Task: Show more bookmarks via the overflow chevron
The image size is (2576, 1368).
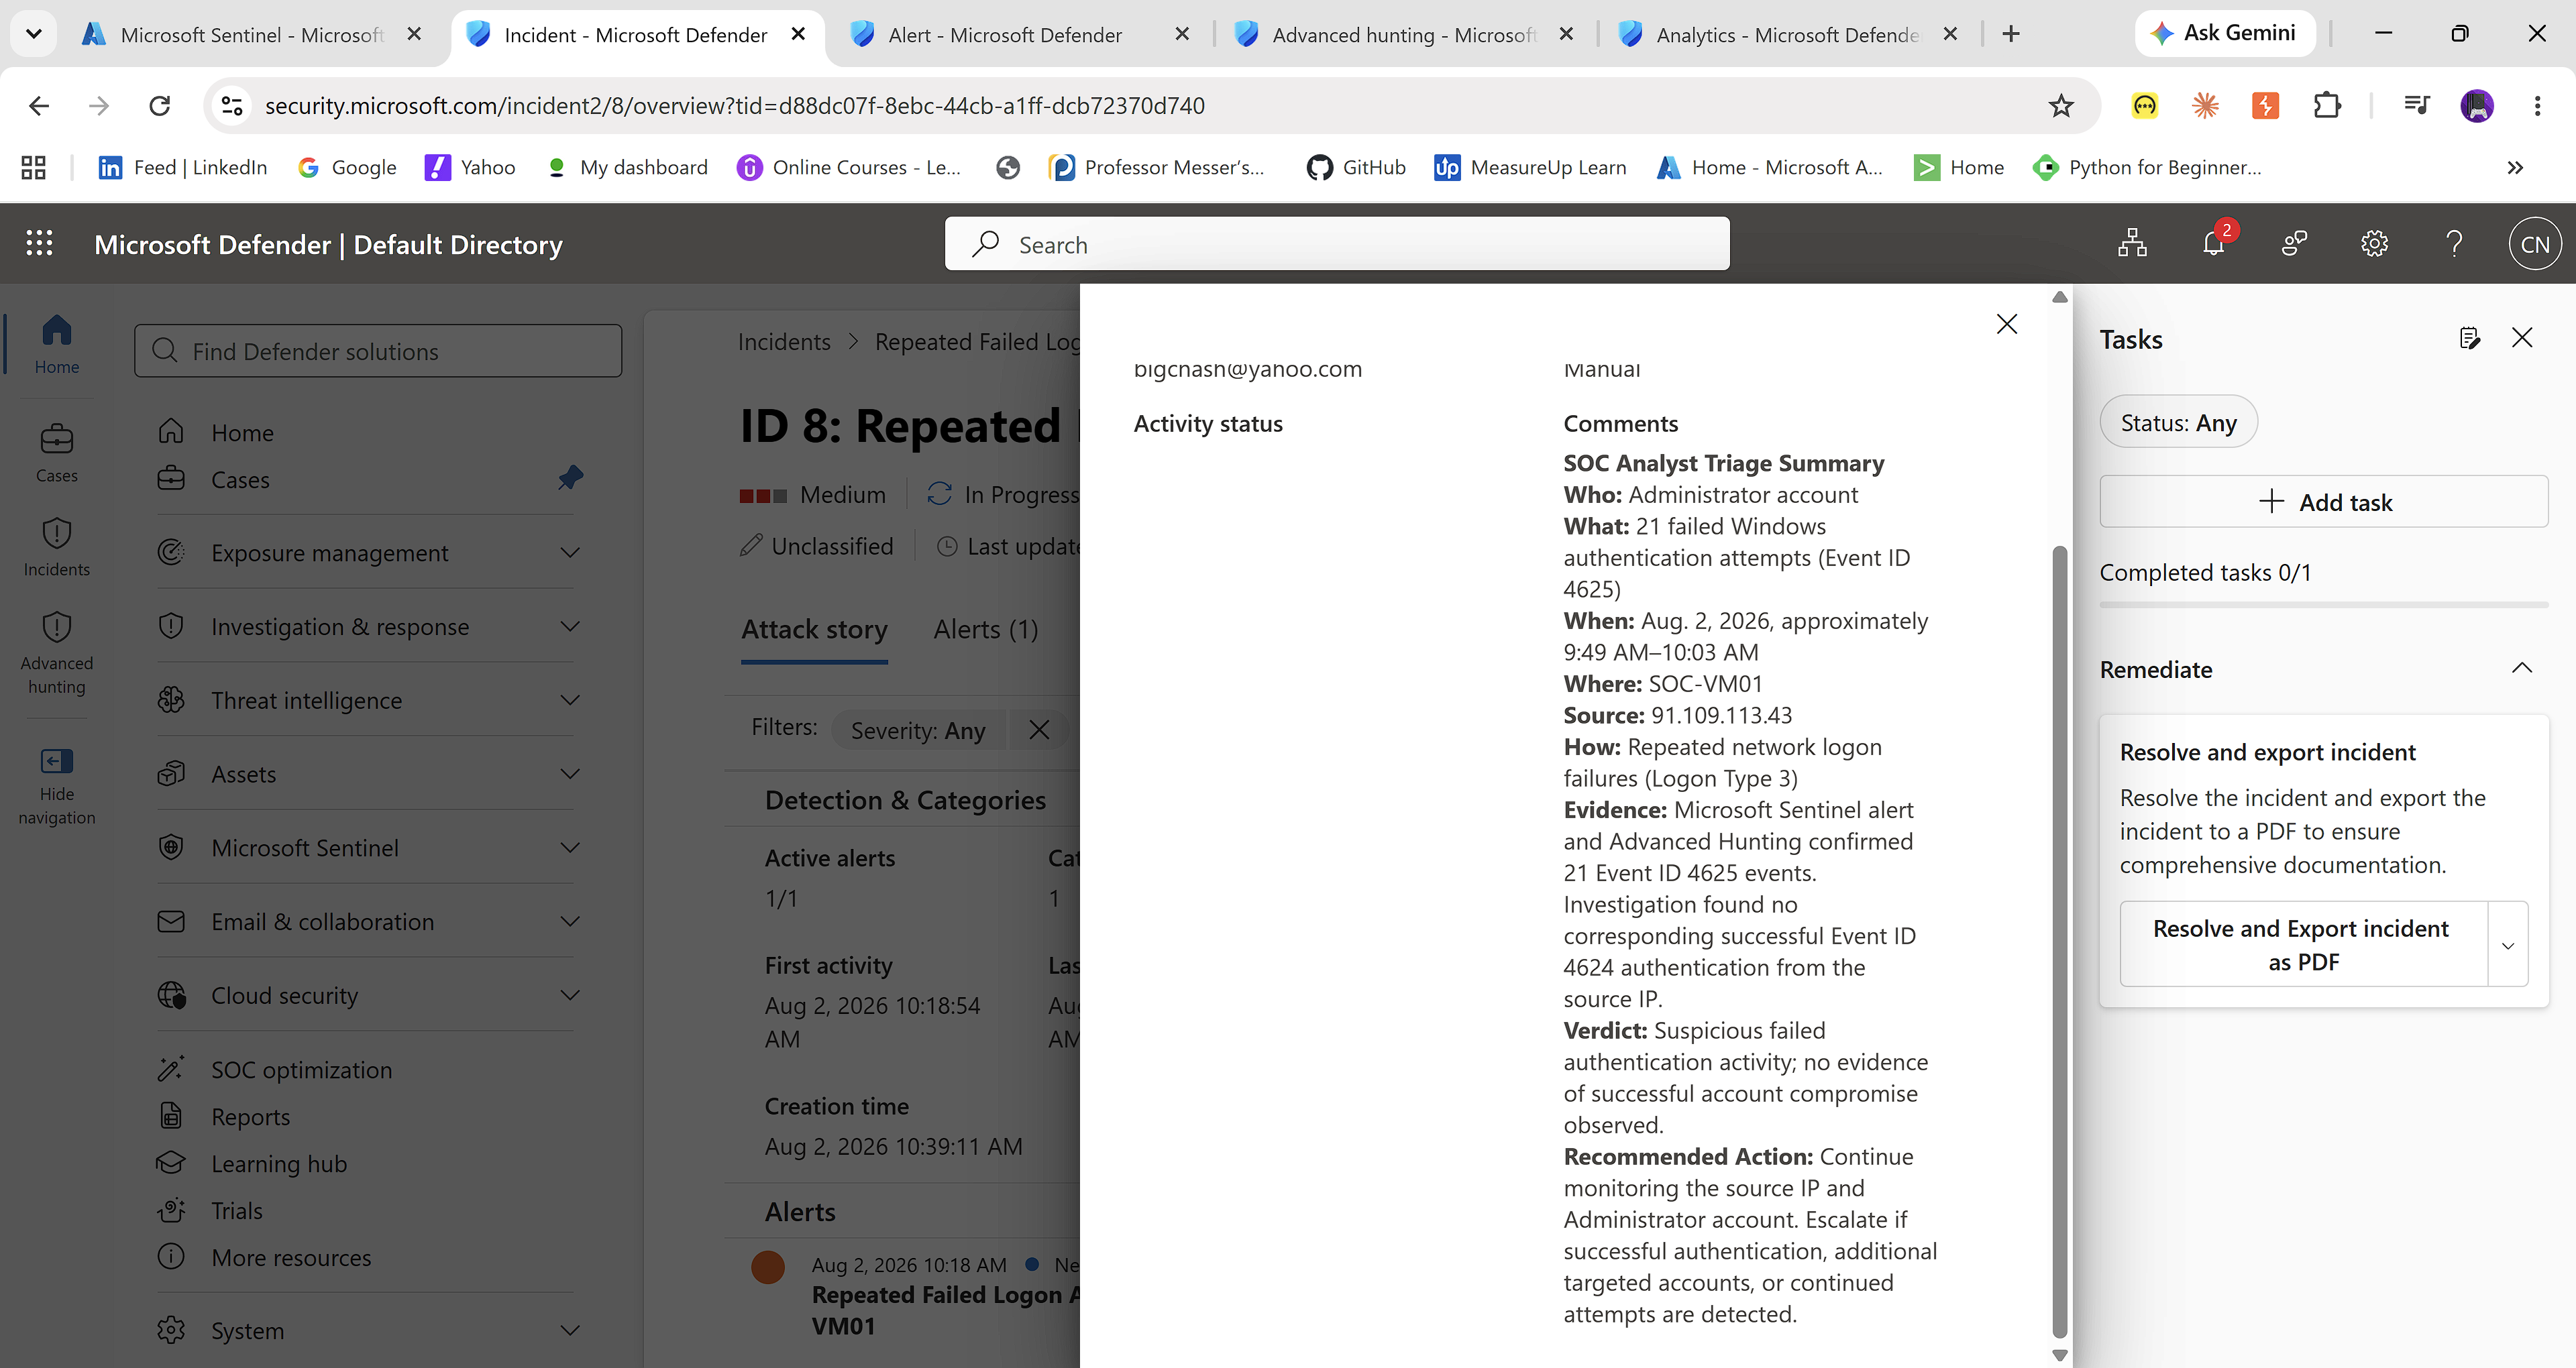Action: (2515, 167)
